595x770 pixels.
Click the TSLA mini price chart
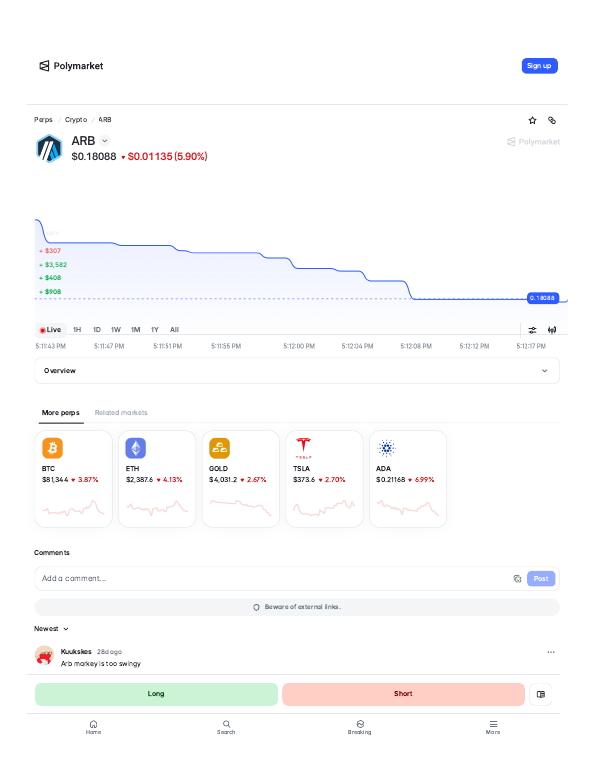pos(324,508)
